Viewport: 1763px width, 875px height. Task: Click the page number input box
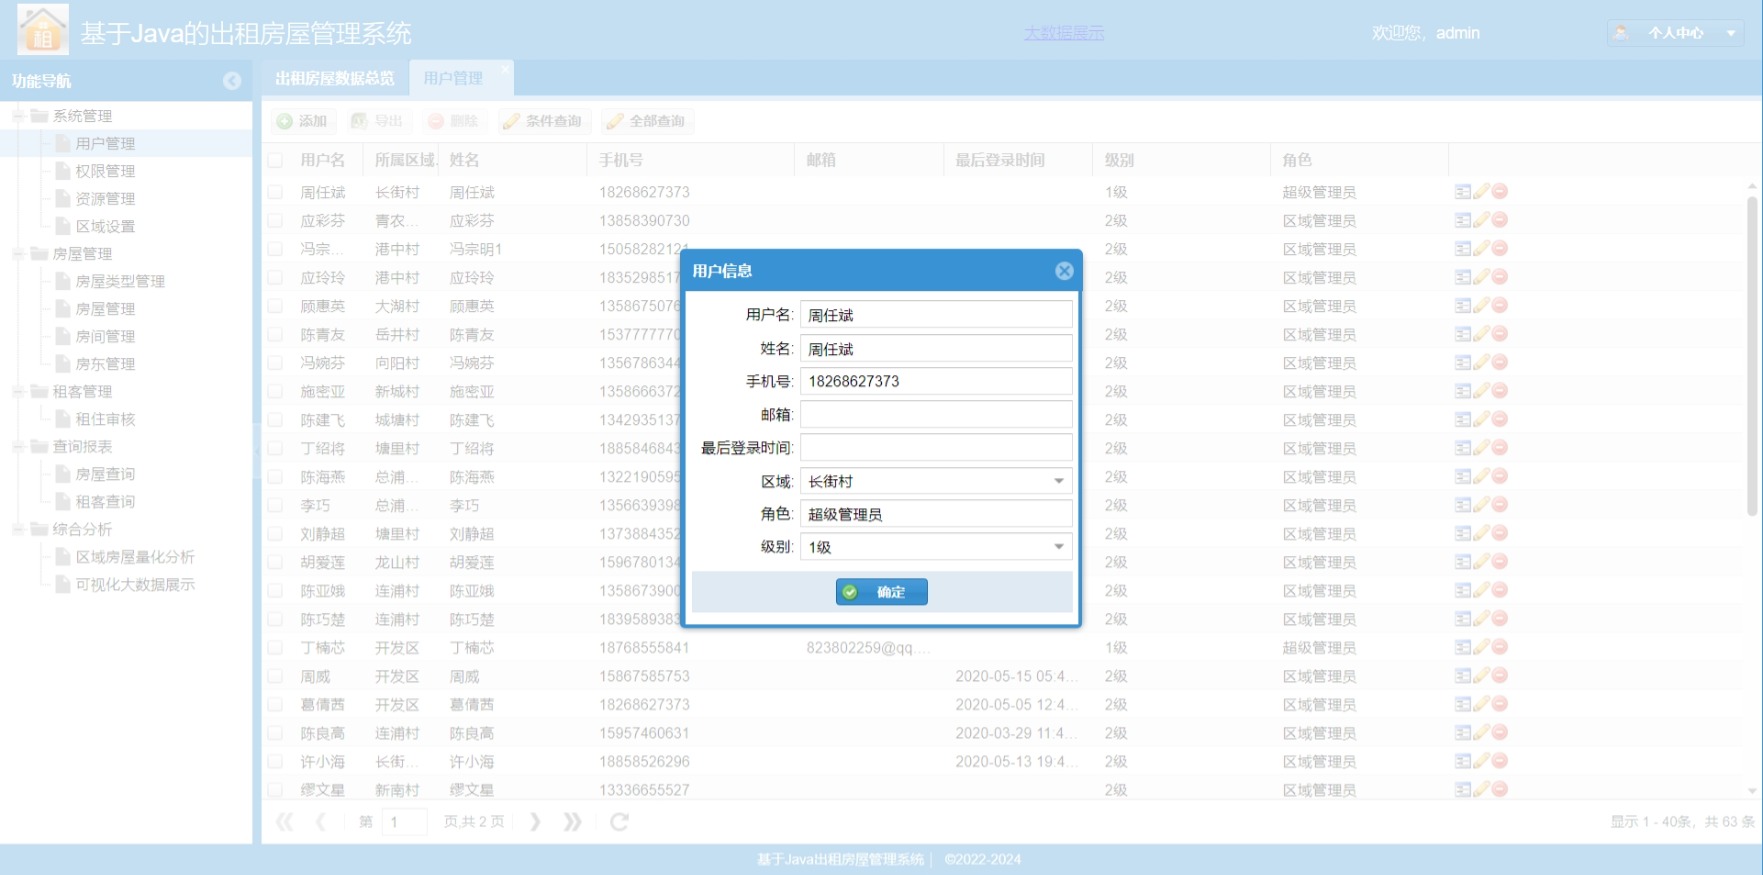[405, 822]
